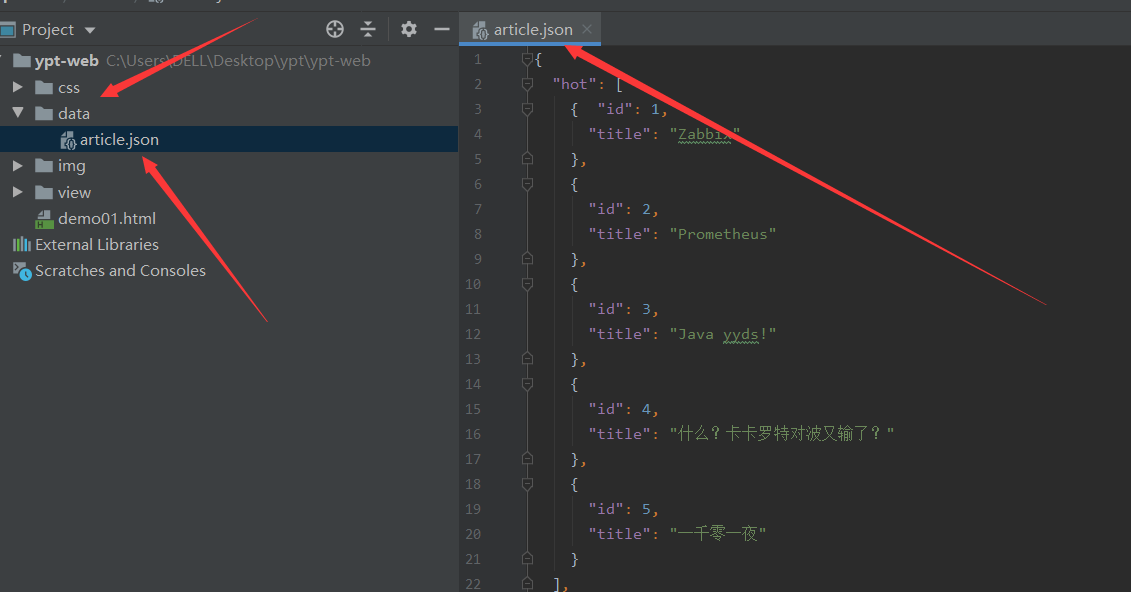Click the fold end marker on line 5
1131x592 pixels.
[527, 159]
